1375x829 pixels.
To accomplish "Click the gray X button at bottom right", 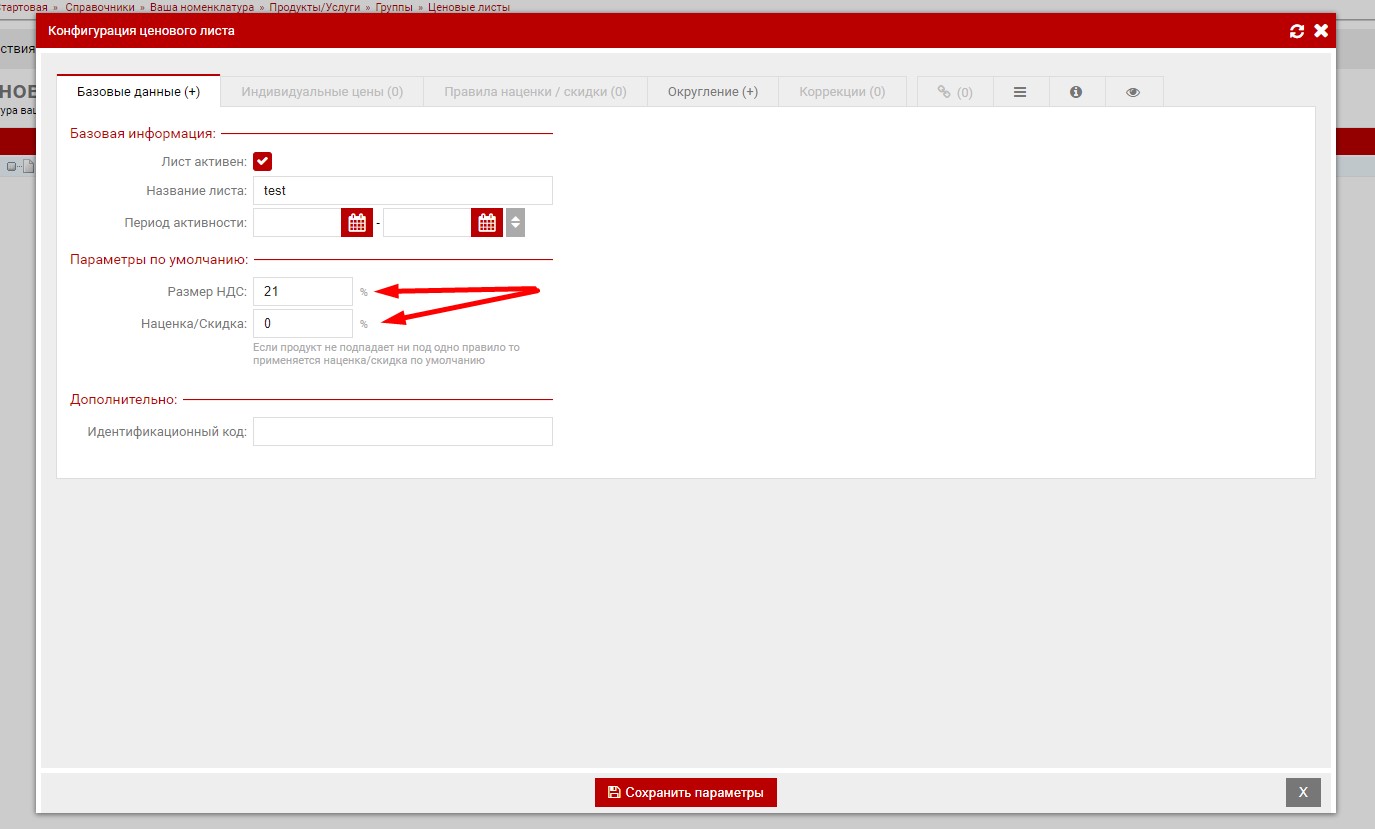I will pos(1302,792).
